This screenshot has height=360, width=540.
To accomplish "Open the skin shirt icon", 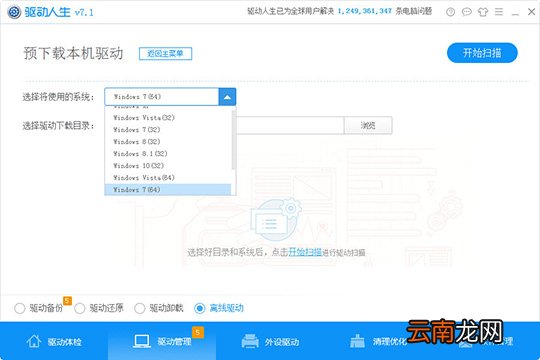I will 483,12.
